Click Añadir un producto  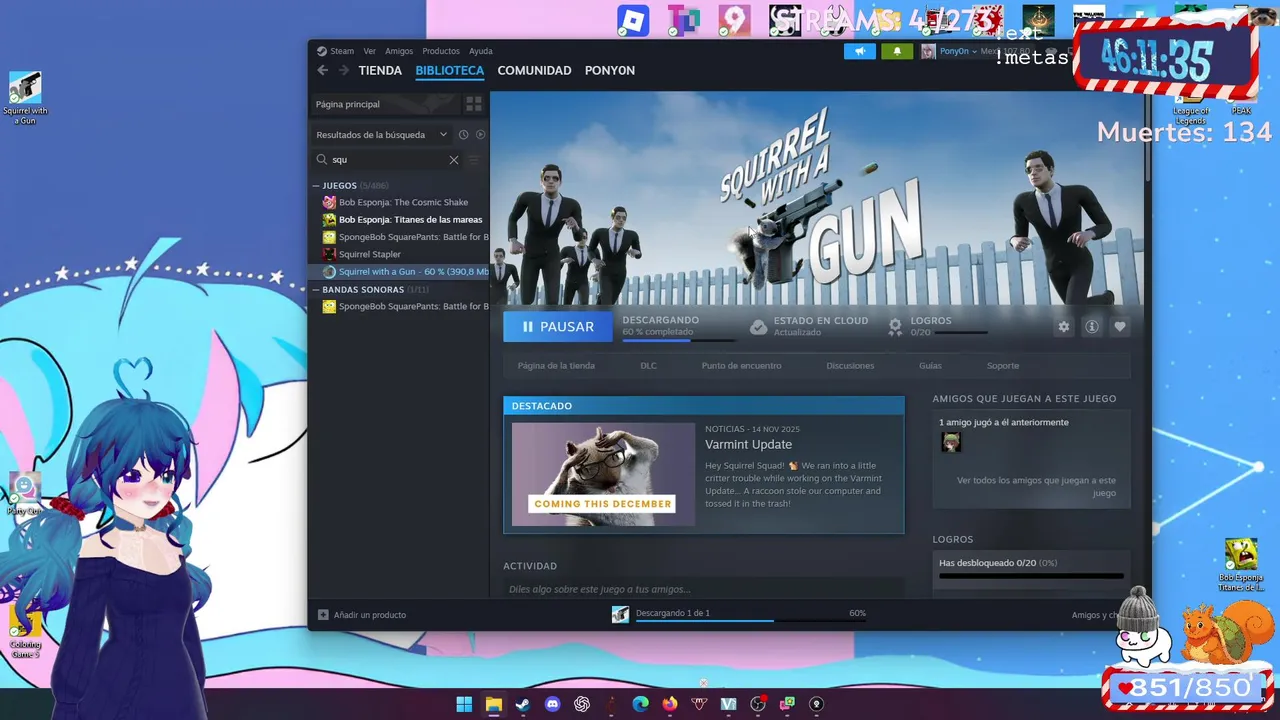click(370, 615)
